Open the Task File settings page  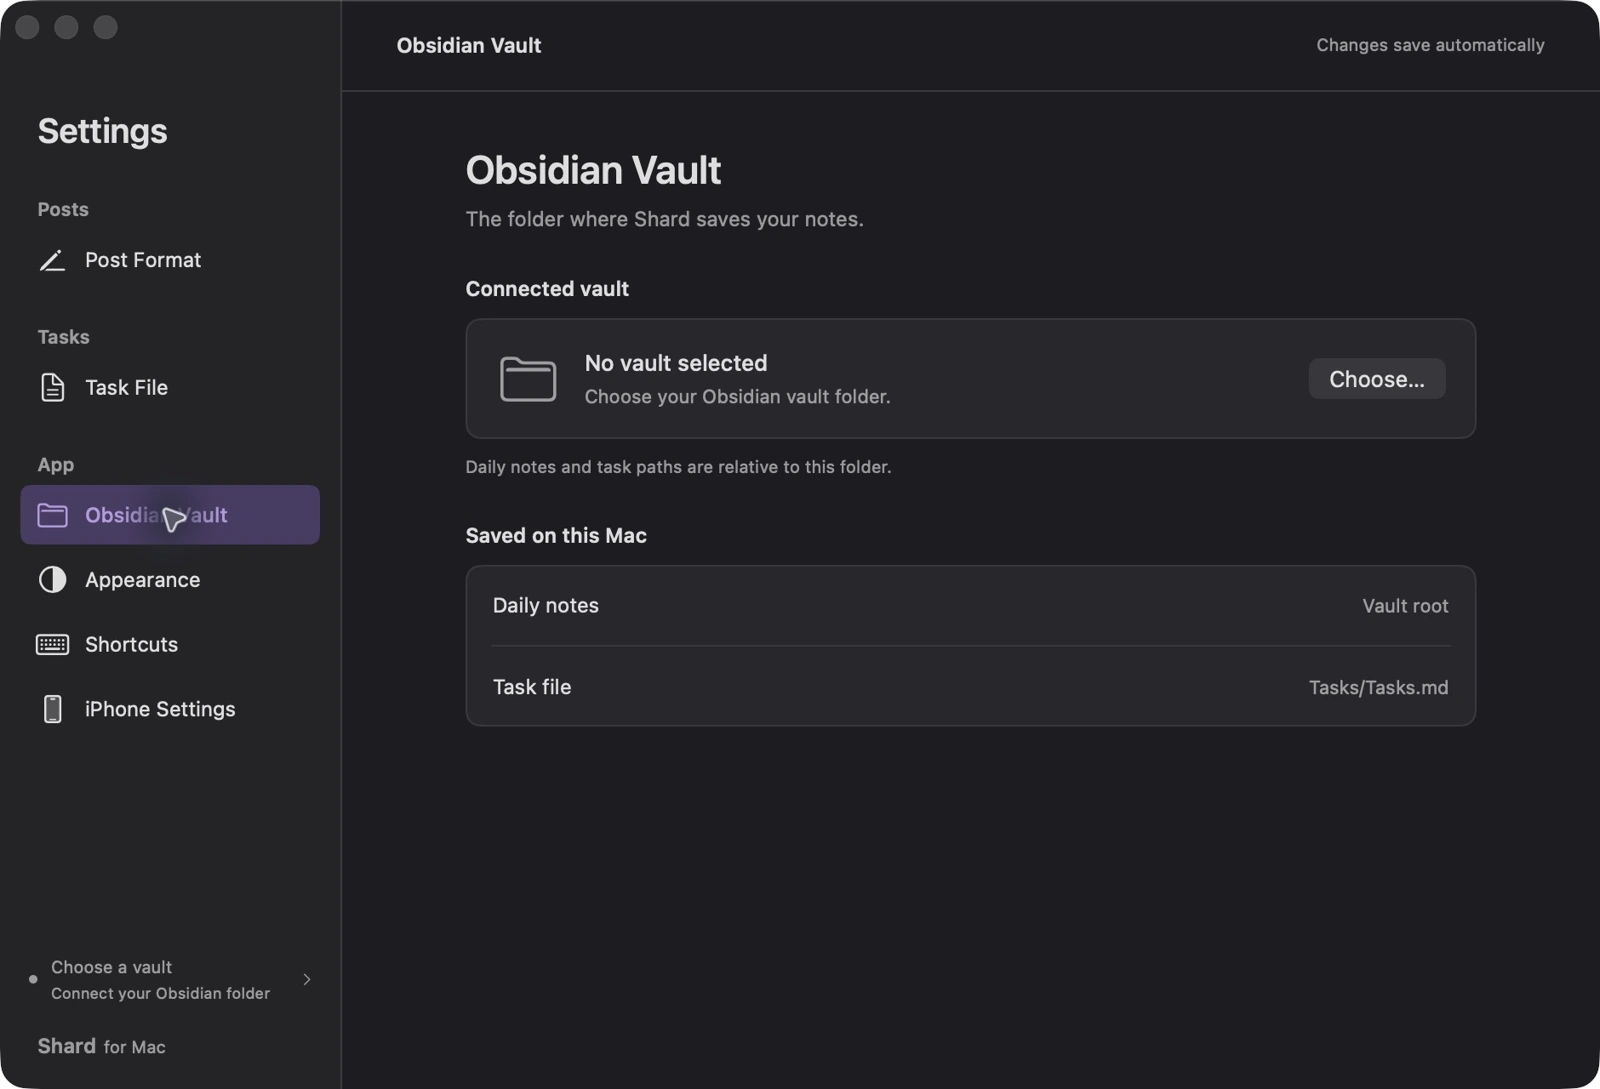tap(170, 387)
